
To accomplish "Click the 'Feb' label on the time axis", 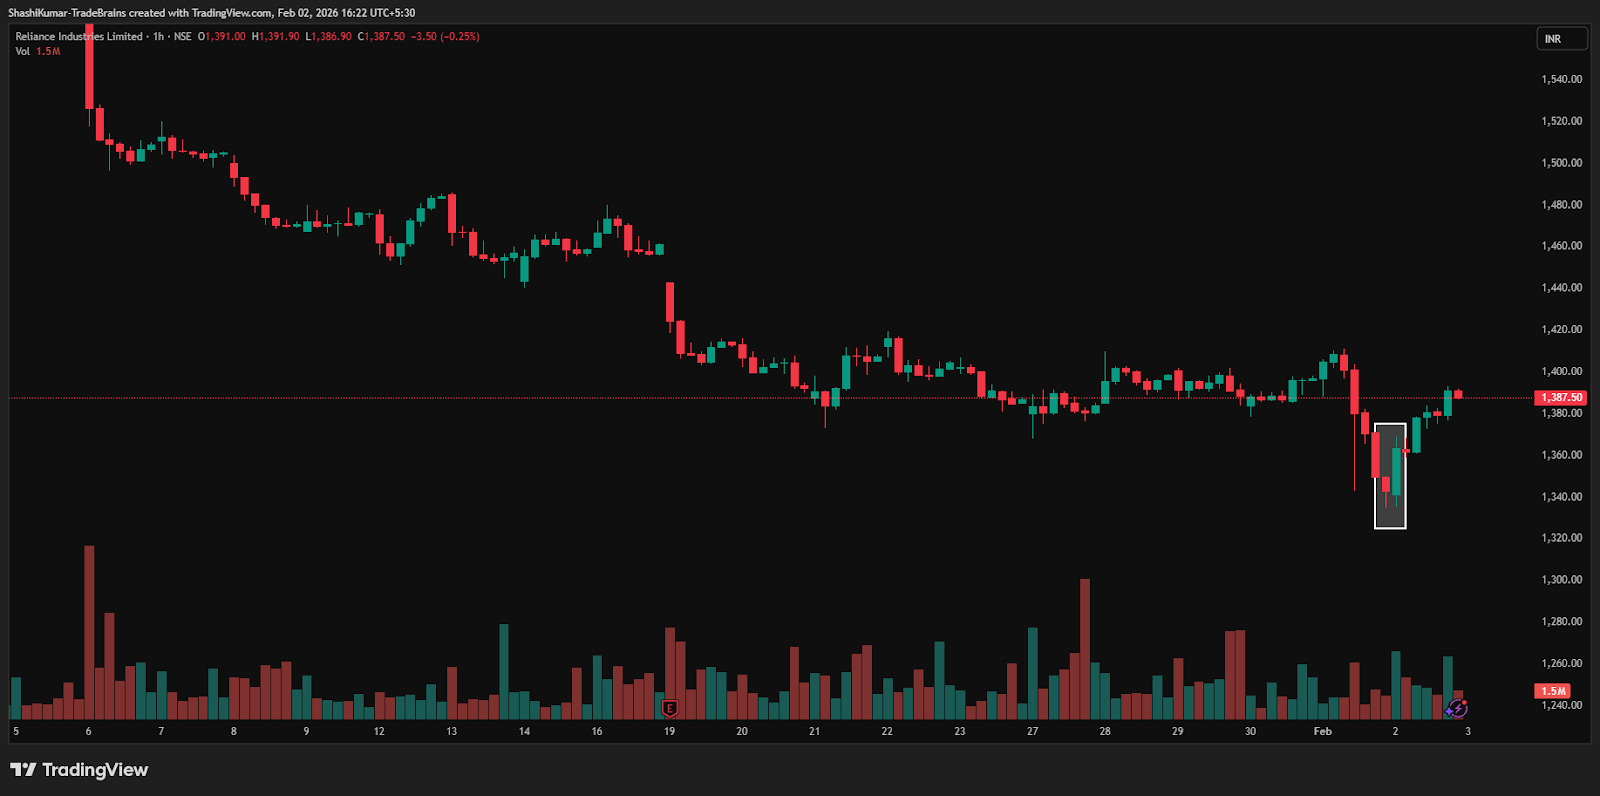I will (x=1322, y=731).
